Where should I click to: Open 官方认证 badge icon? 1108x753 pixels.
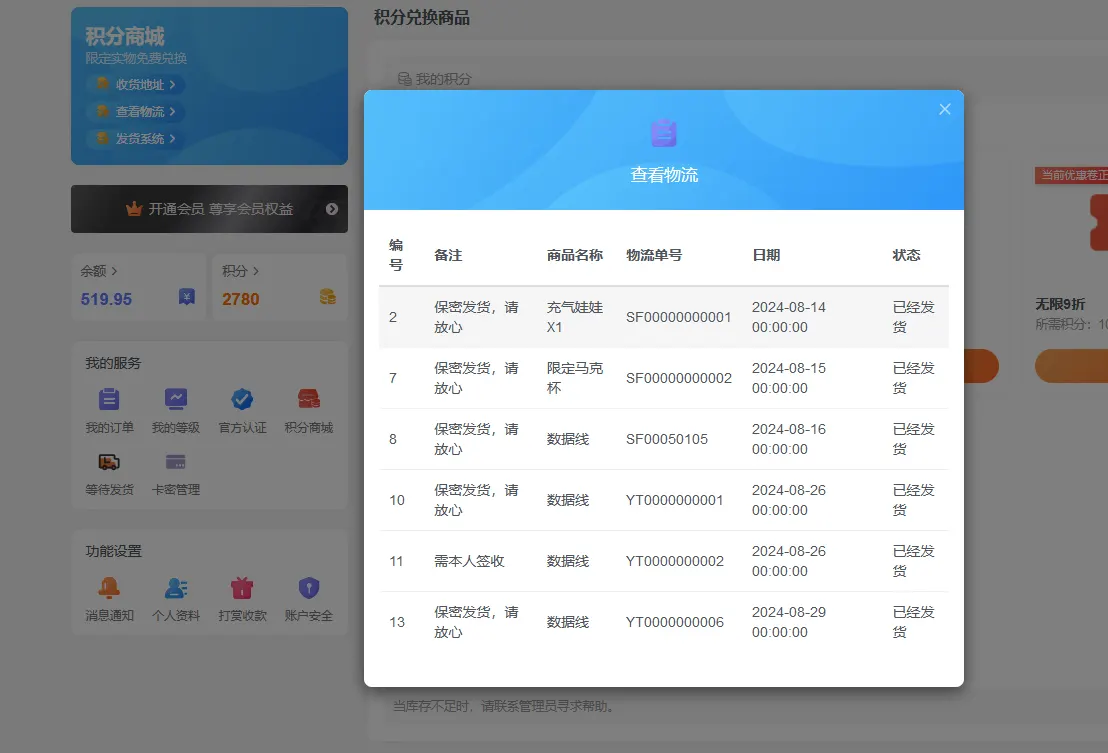pyautogui.click(x=242, y=399)
